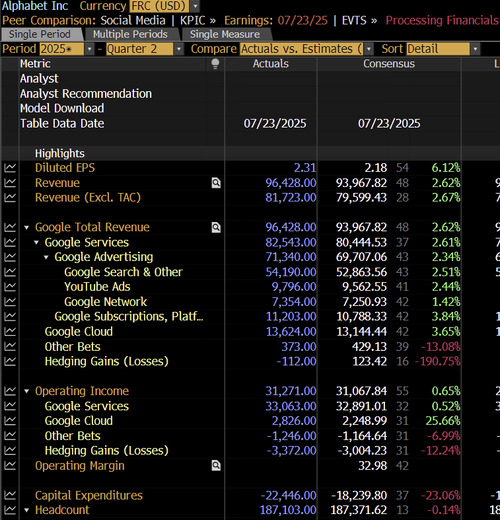Open chart icon for revenue Other Bets row
Viewport: 500px width, 520px height.
click(10, 347)
